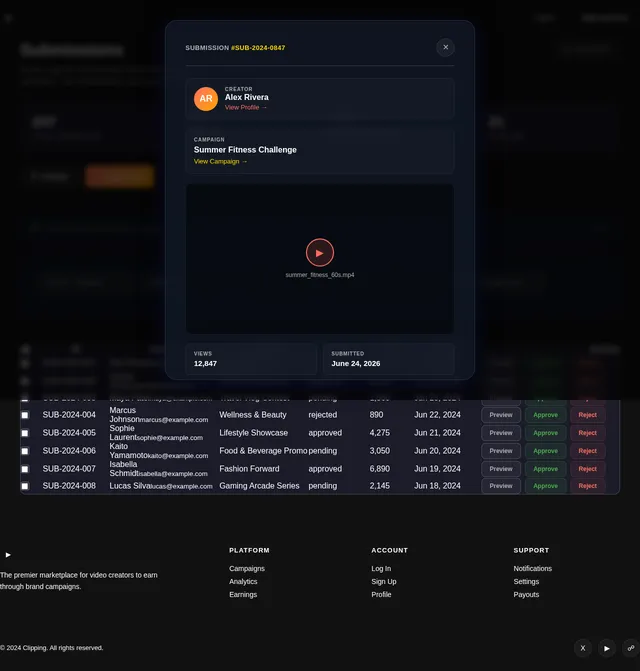Viewport: 640px width, 671px height.
Task: Approve Lucas Silva's Gaming Arcade Series submission
Action: [545, 486]
